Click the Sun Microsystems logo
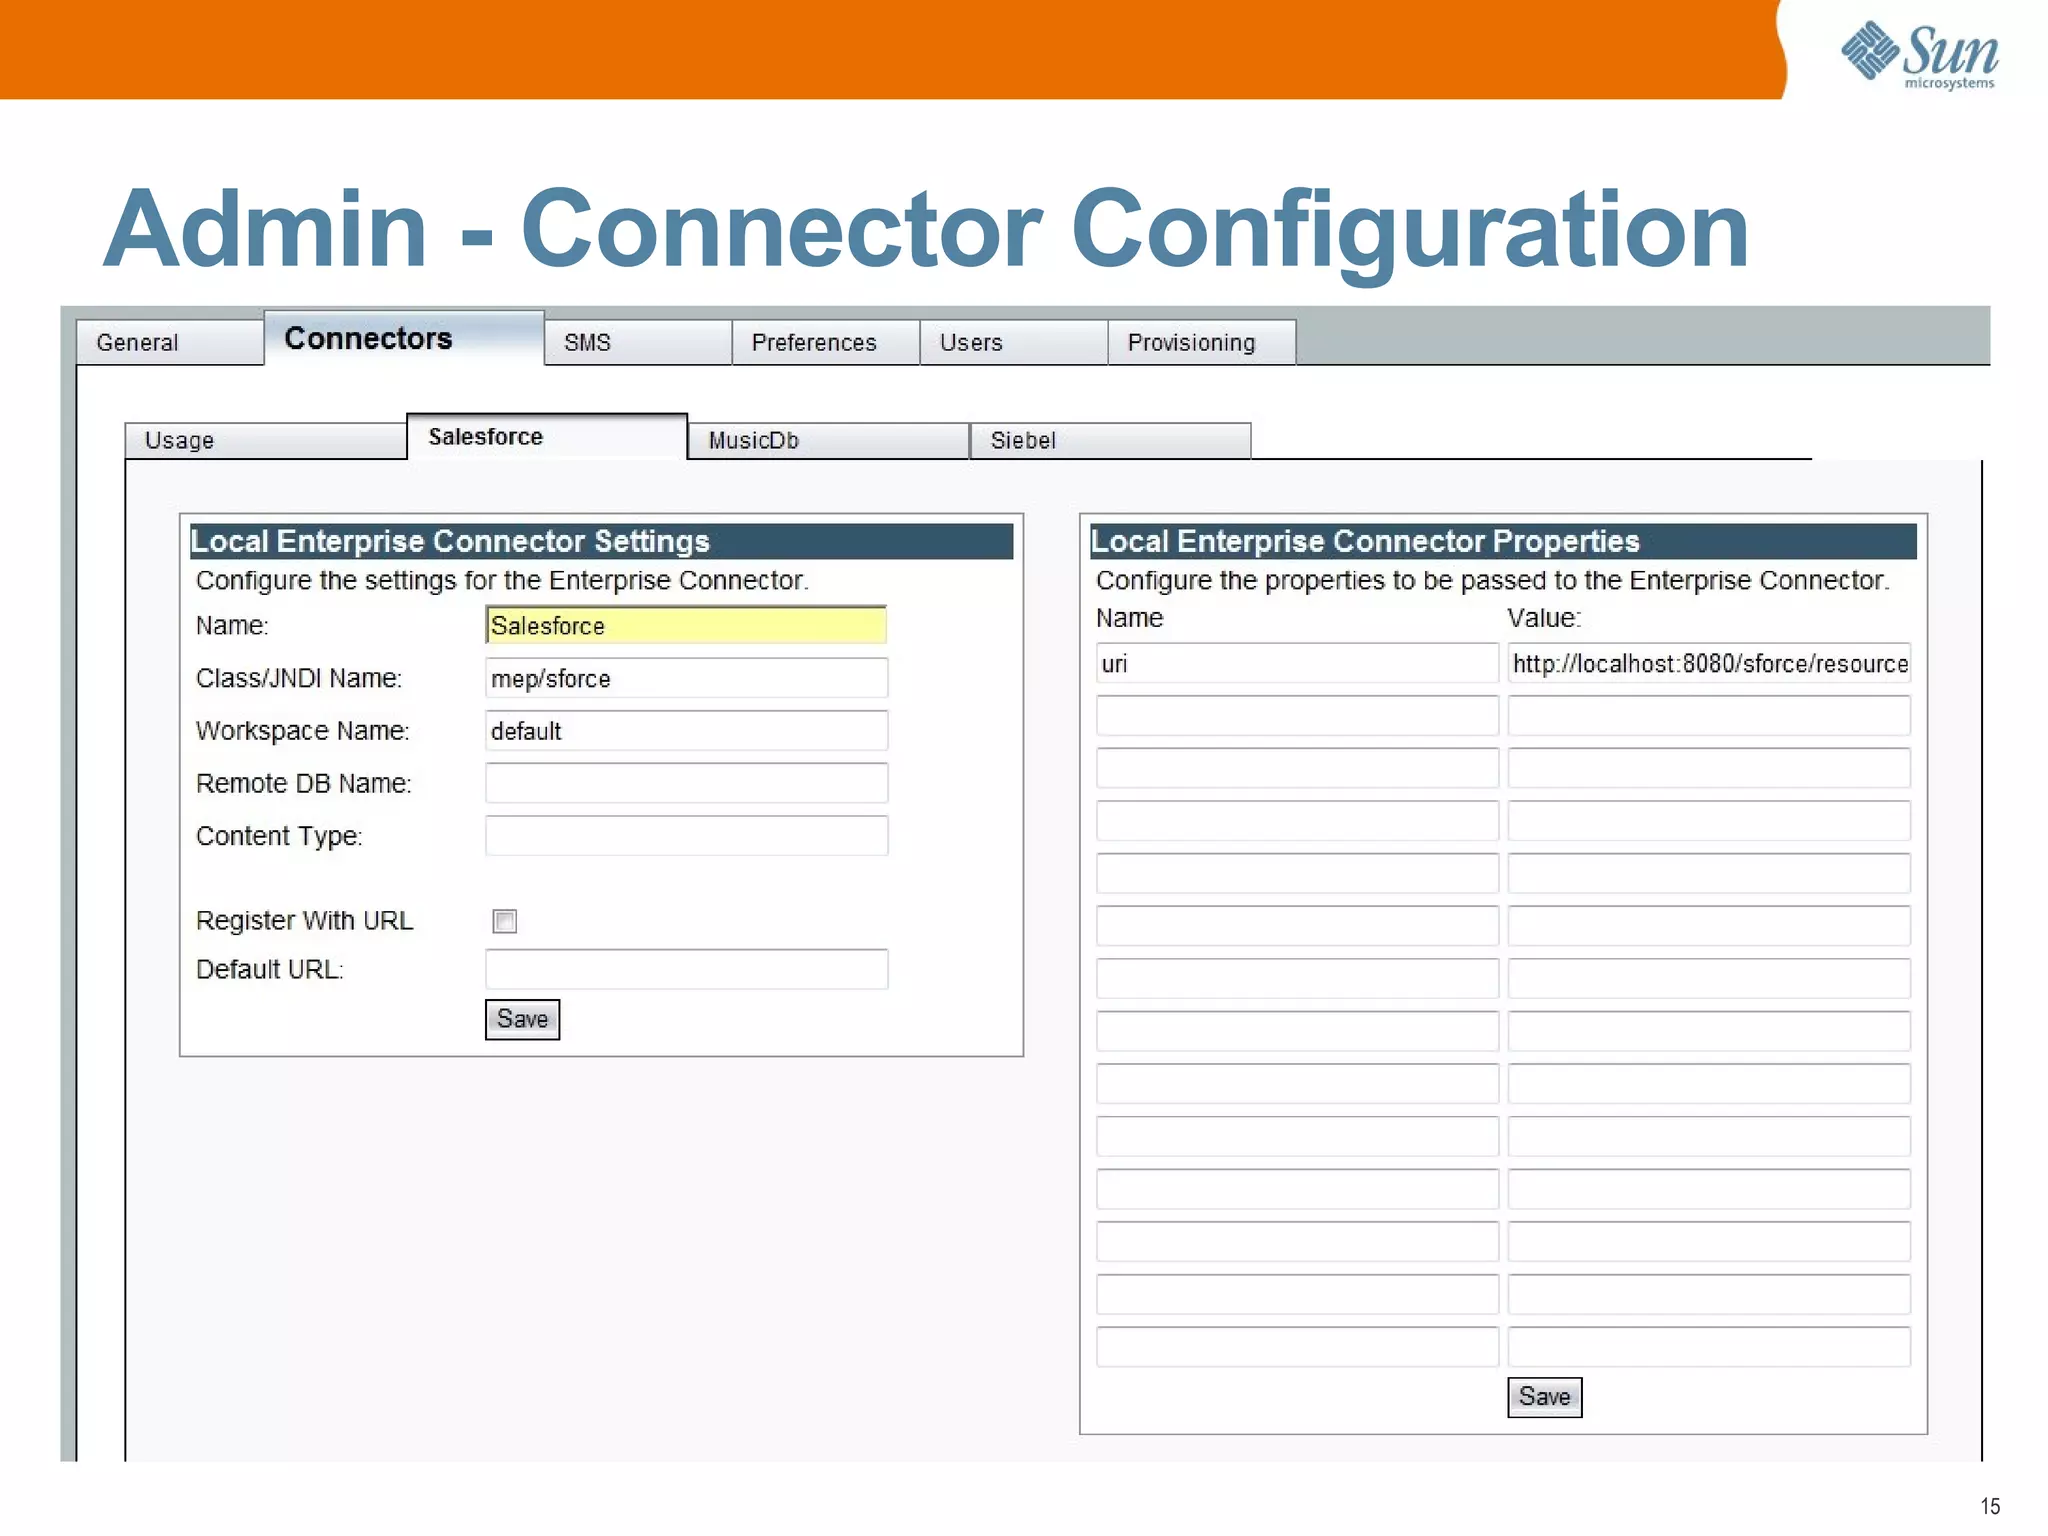 [x=1919, y=56]
